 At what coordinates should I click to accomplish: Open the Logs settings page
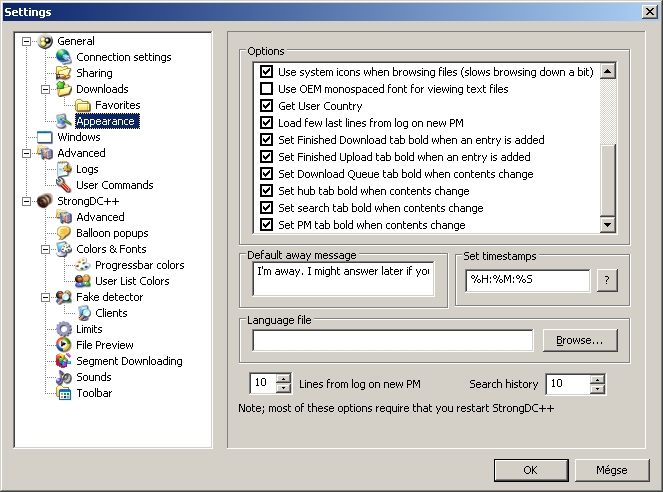(87, 169)
